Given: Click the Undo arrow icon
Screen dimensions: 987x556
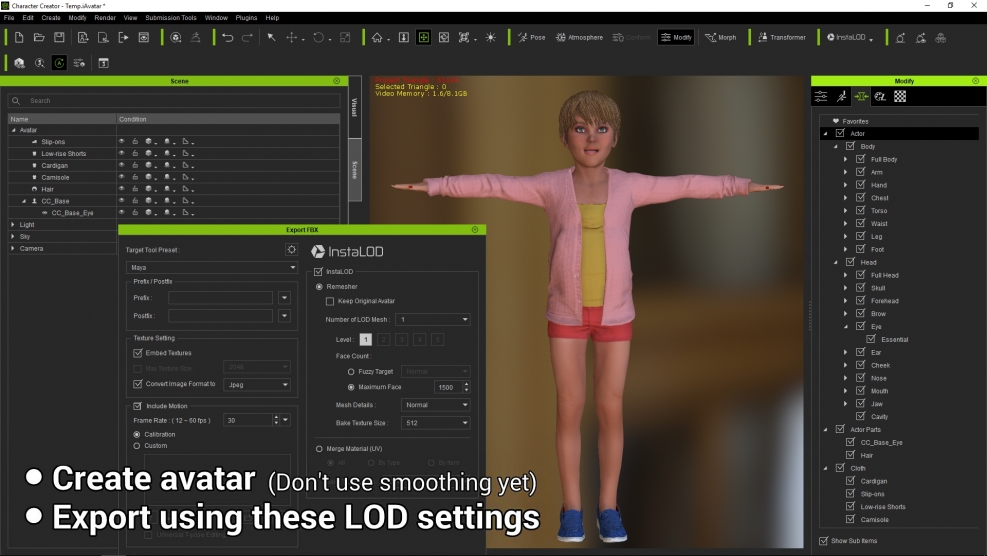Looking at the screenshot, I should [228, 37].
